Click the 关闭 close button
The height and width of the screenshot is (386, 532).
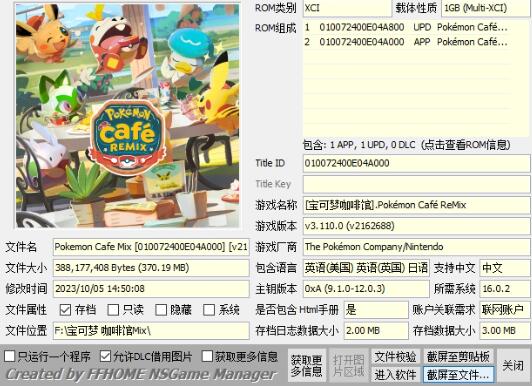coord(513,366)
